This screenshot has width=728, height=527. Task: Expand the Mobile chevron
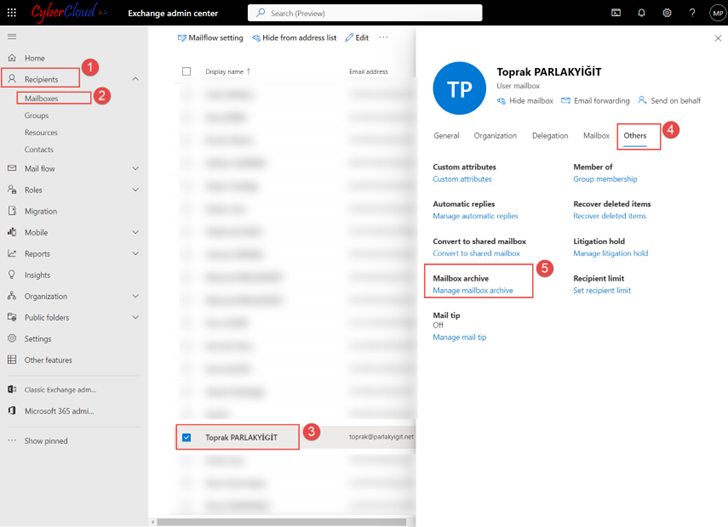tap(135, 232)
